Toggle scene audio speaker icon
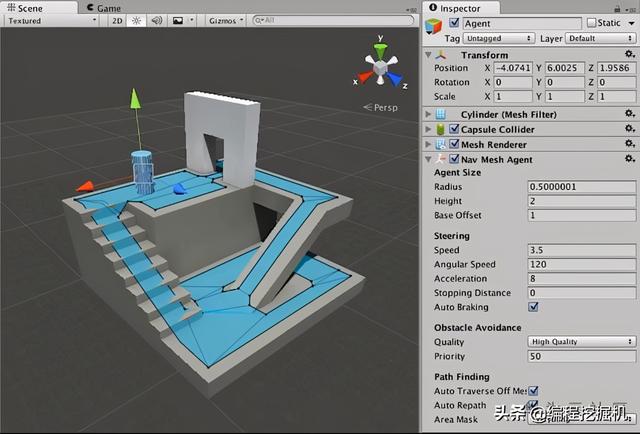This screenshot has height=434, width=640. click(x=157, y=20)
